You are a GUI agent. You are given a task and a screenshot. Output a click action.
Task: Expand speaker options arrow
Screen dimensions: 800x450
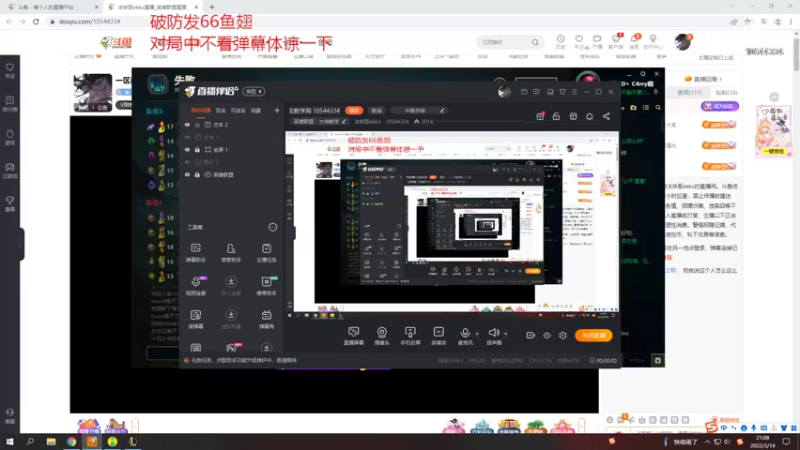click(x=506, y=334)
